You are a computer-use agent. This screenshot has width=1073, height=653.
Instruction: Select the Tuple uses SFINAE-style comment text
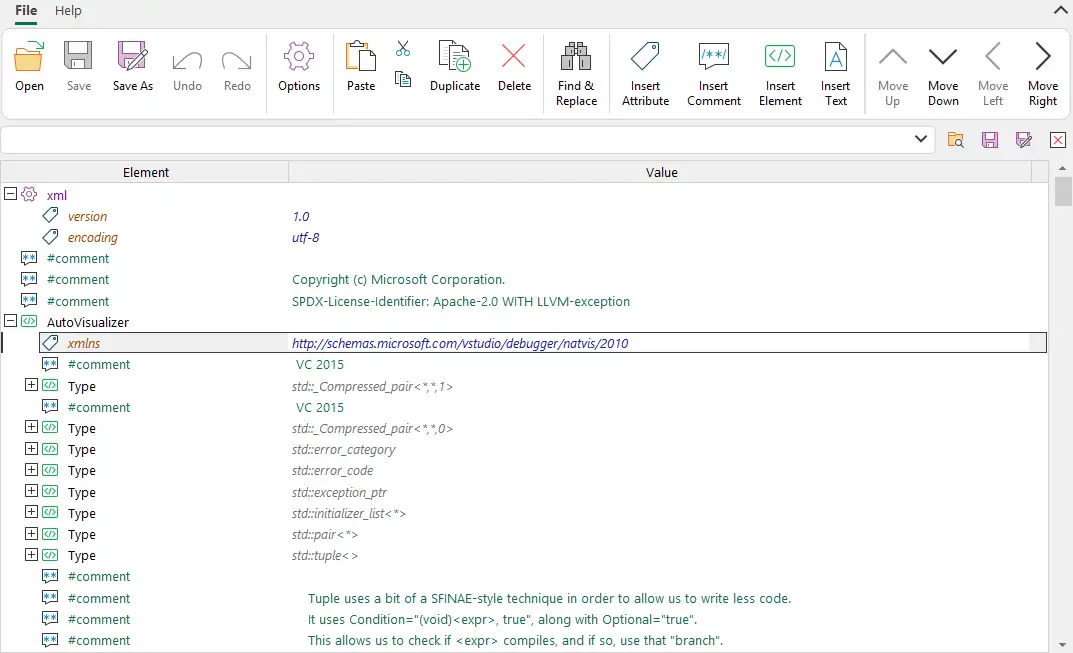(550, 598)
